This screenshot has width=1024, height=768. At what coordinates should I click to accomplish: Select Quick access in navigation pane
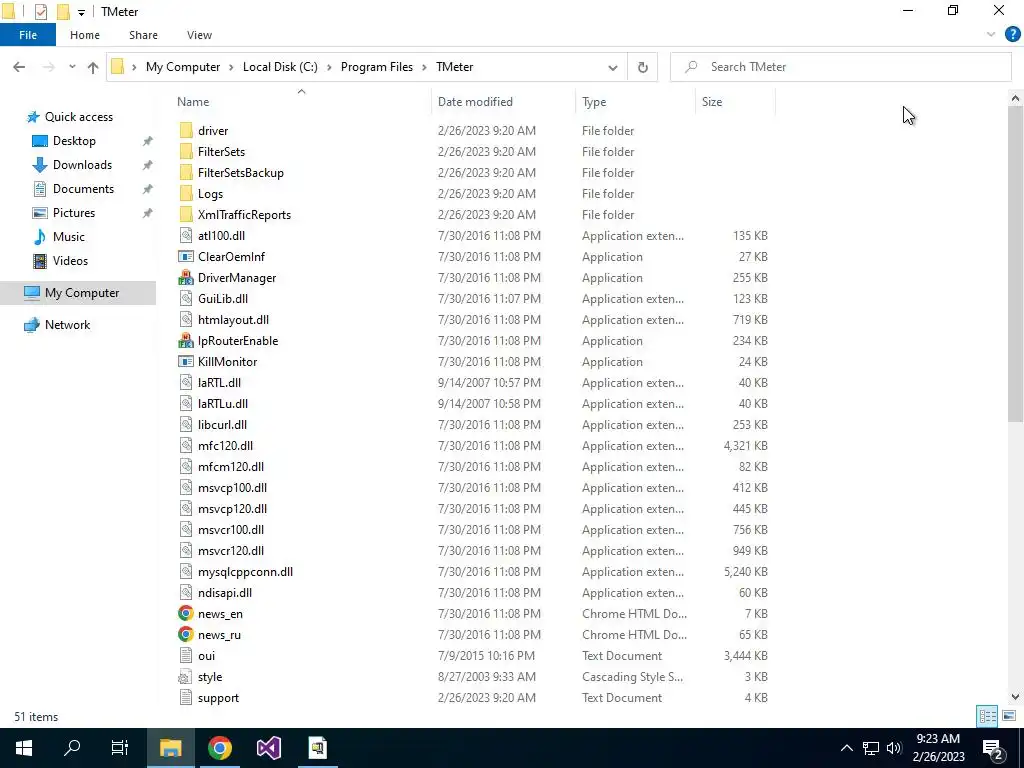pos(78,117)
